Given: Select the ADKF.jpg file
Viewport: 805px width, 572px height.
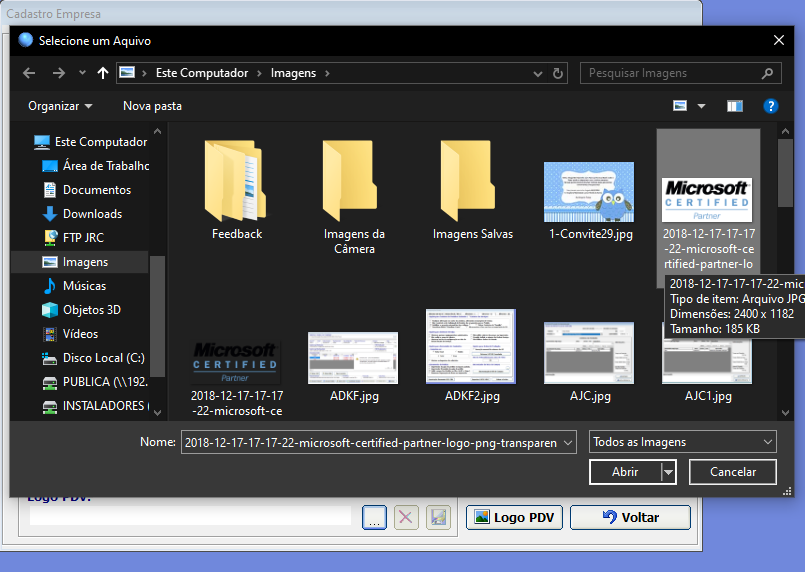Looking at the screenshot, I should pos(354,367).
